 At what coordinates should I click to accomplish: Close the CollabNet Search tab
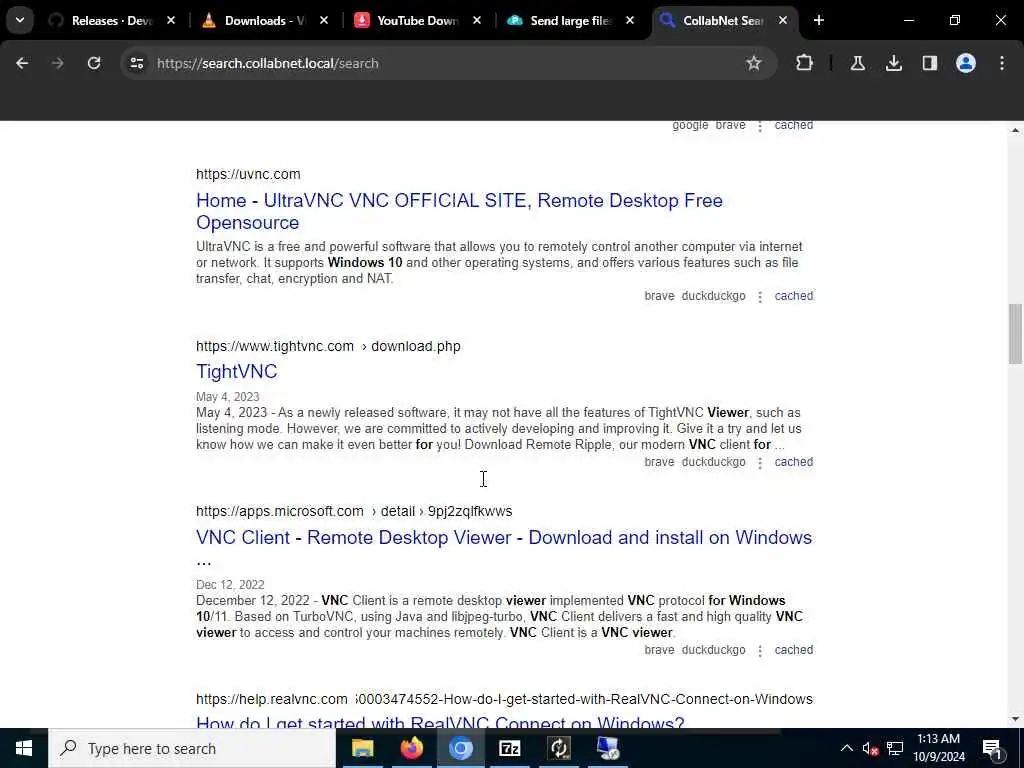[x=782, y=21]
